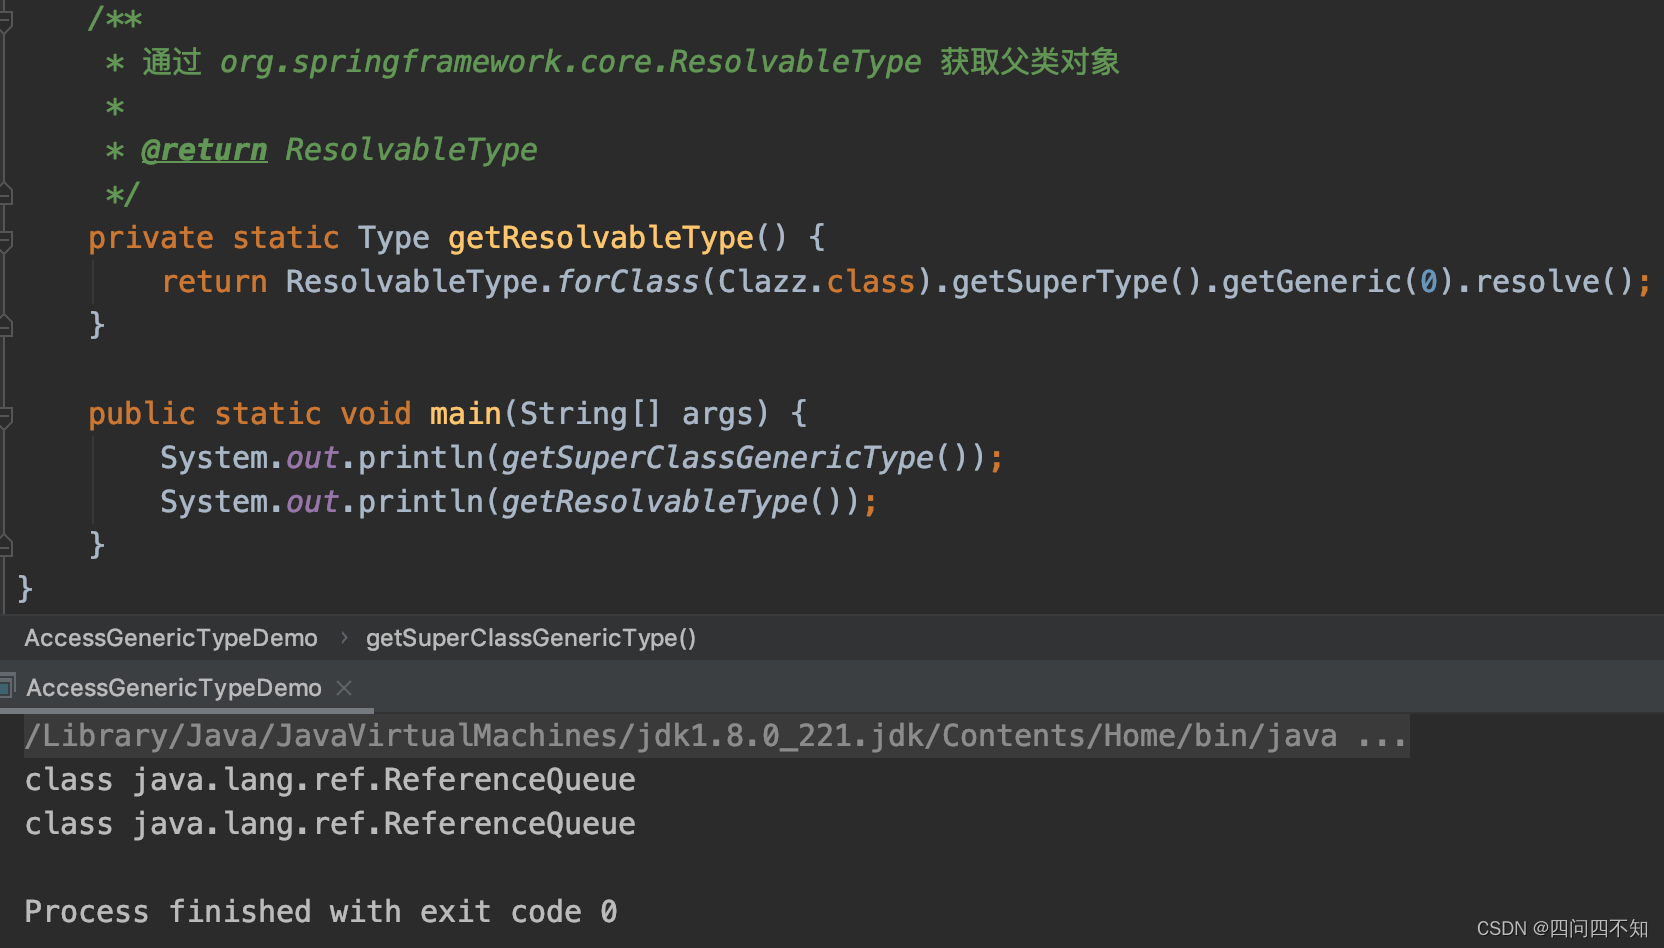Select getSuperClassGenericType() in the breadcrumb bar
1664x948 pixels.
pos(531,637)
